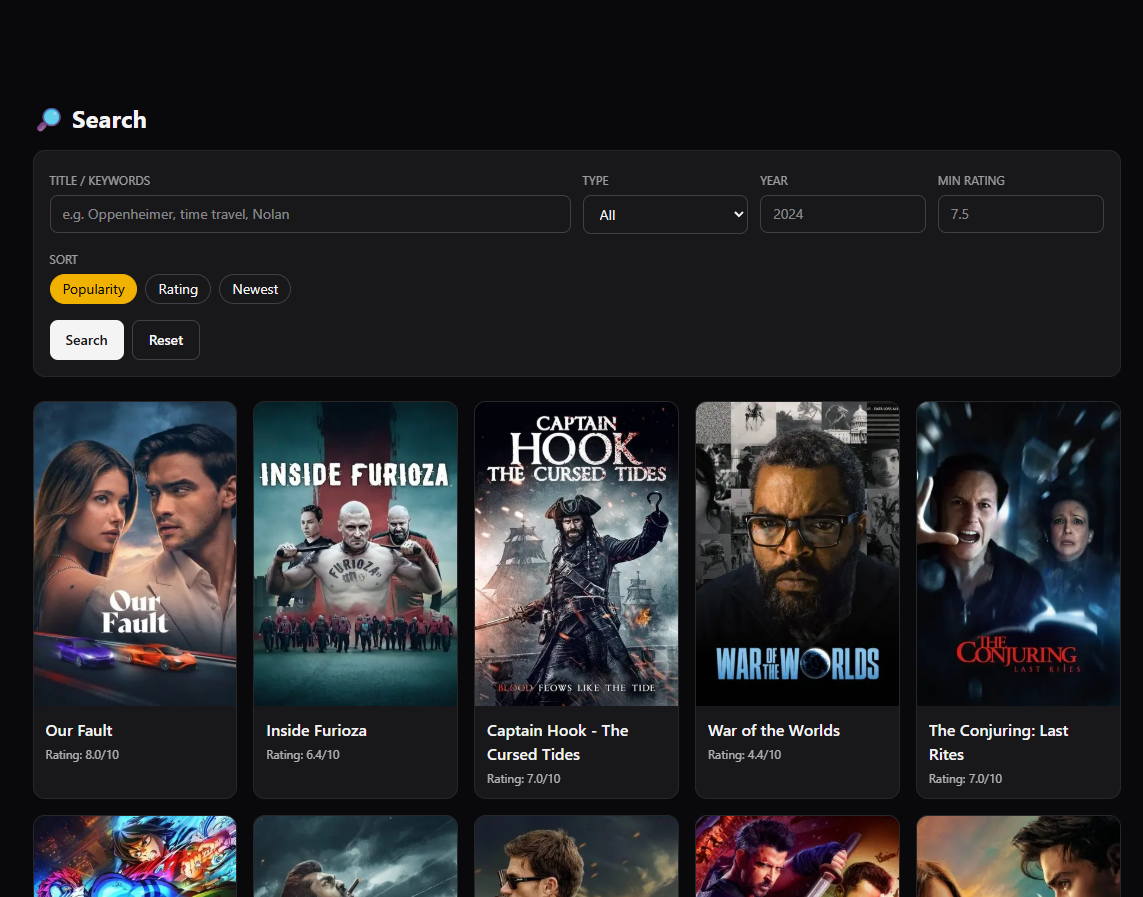Click the Our Fault title text
Image resolution: width=1143 pixels, height=897 pixels.
[79, 730]
